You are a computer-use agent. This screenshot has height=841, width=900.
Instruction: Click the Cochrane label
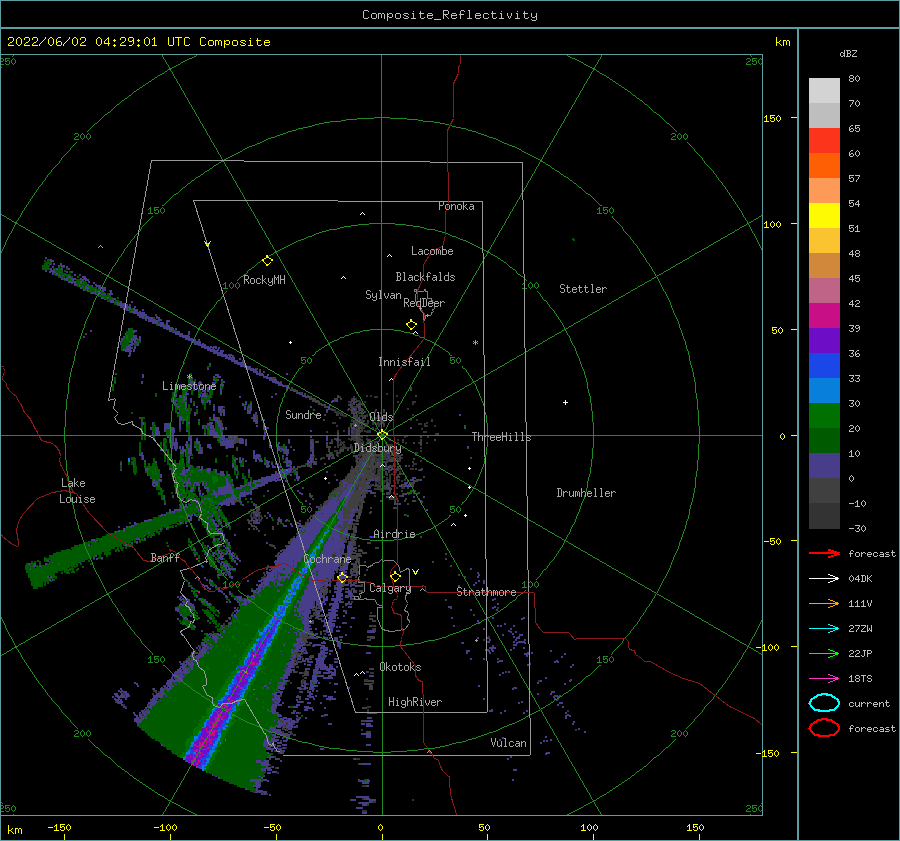(x=327, y=559)
